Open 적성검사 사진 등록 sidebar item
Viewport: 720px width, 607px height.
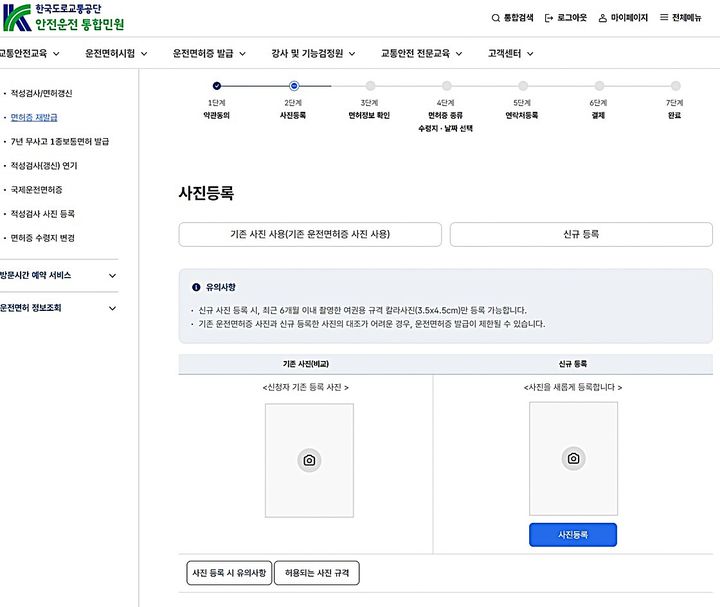[x=42, y=214]
